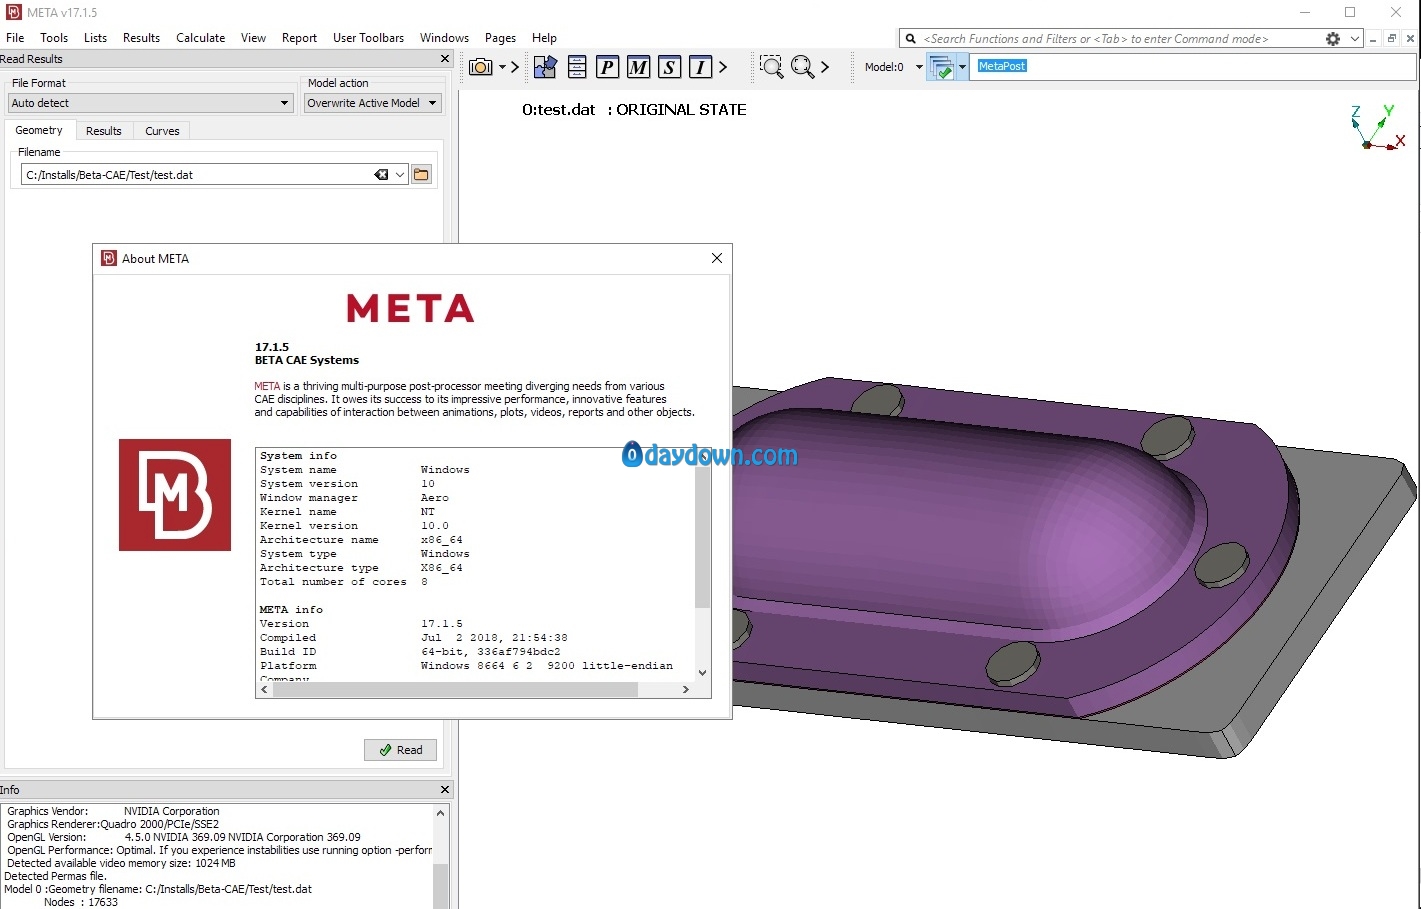Click the About dialog horizontal scrollbar
Viewport: 1421px width, 909px height.
tap(454, 689)
